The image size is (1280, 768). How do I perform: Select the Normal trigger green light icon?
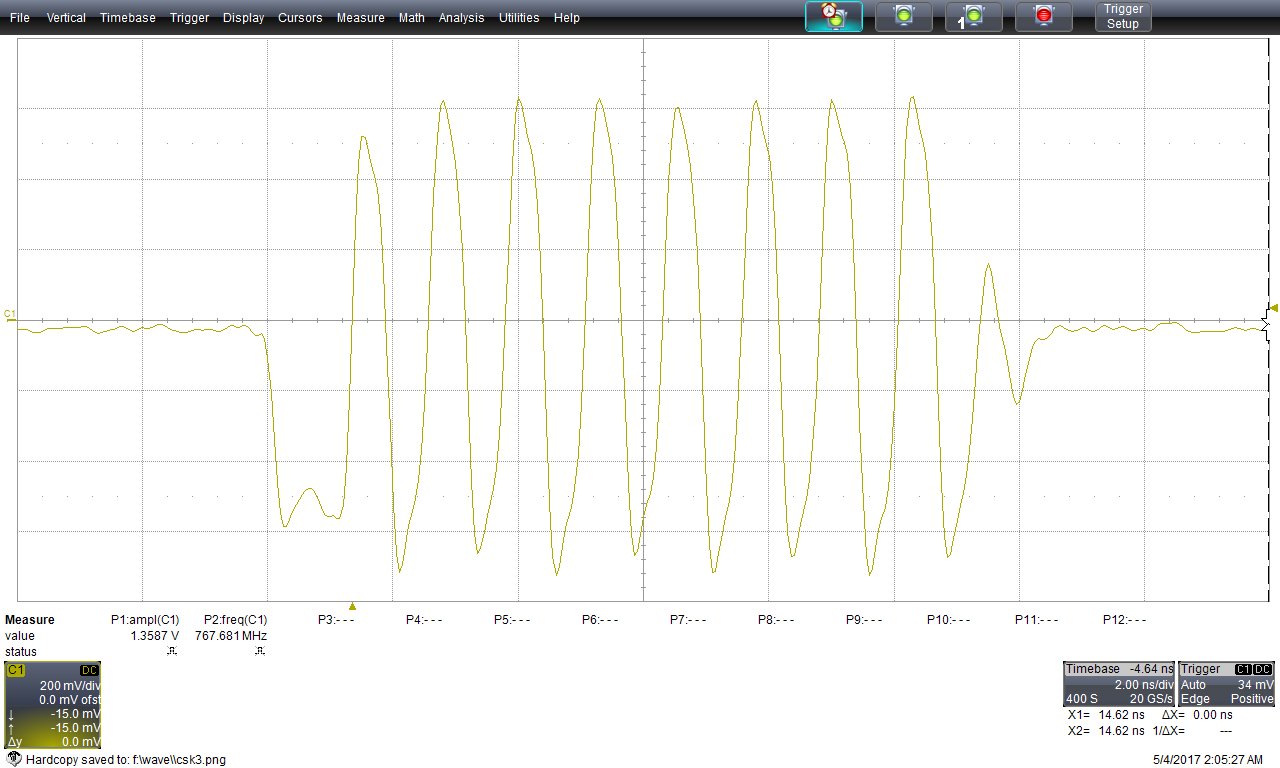tap(903, 16)
